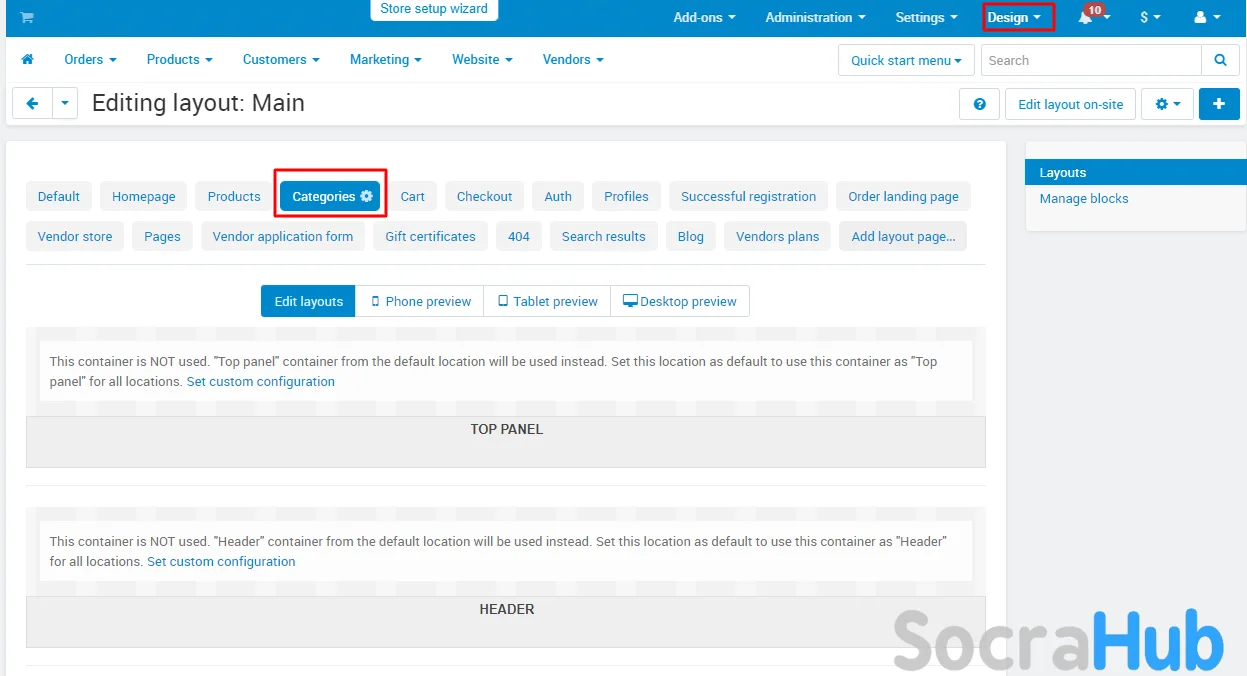Click the TOP PANEL container
This screenshot has width=1247, height=676.
tap(506, 442)
